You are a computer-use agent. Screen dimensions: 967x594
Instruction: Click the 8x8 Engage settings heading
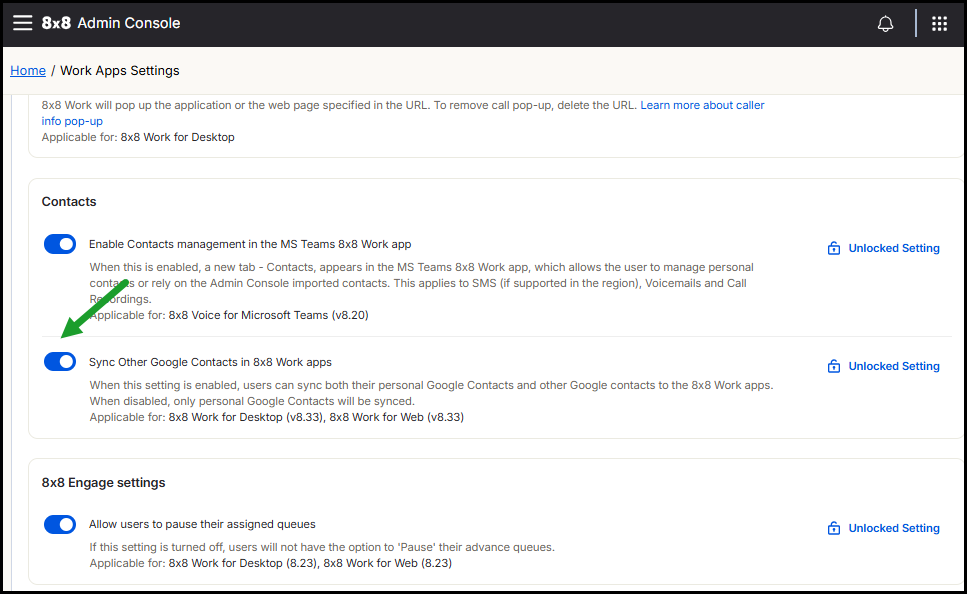point(104,482)
